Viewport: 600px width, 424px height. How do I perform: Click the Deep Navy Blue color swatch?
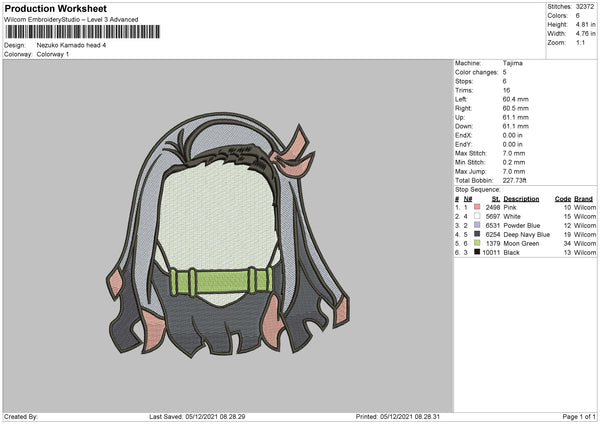coord(477,234)
